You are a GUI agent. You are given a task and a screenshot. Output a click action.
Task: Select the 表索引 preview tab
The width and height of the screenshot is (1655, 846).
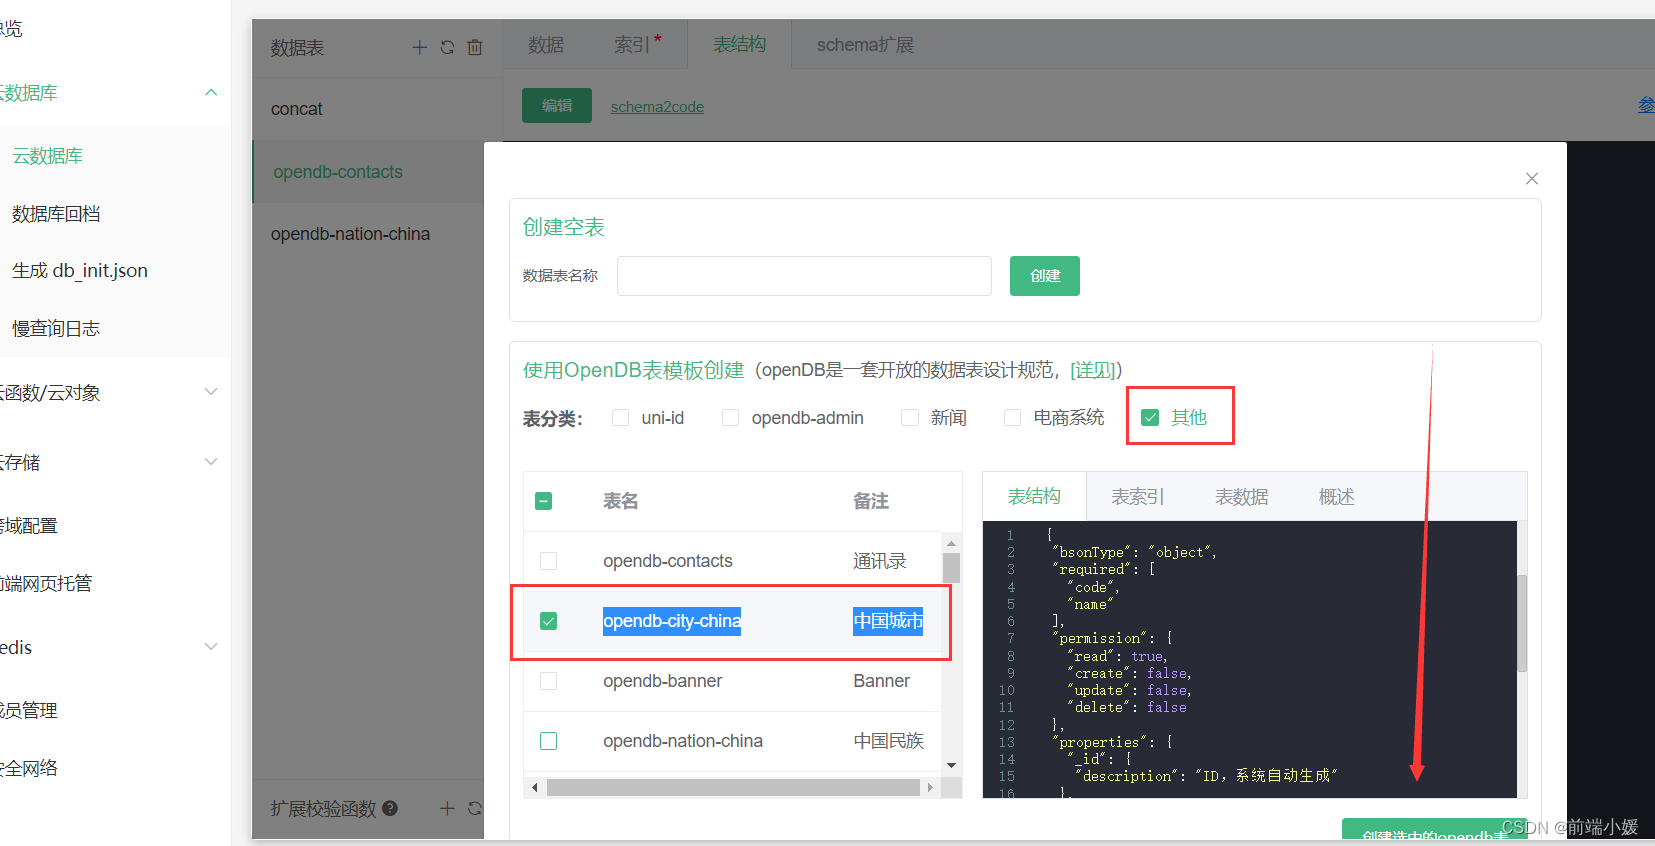(1138, 497)
